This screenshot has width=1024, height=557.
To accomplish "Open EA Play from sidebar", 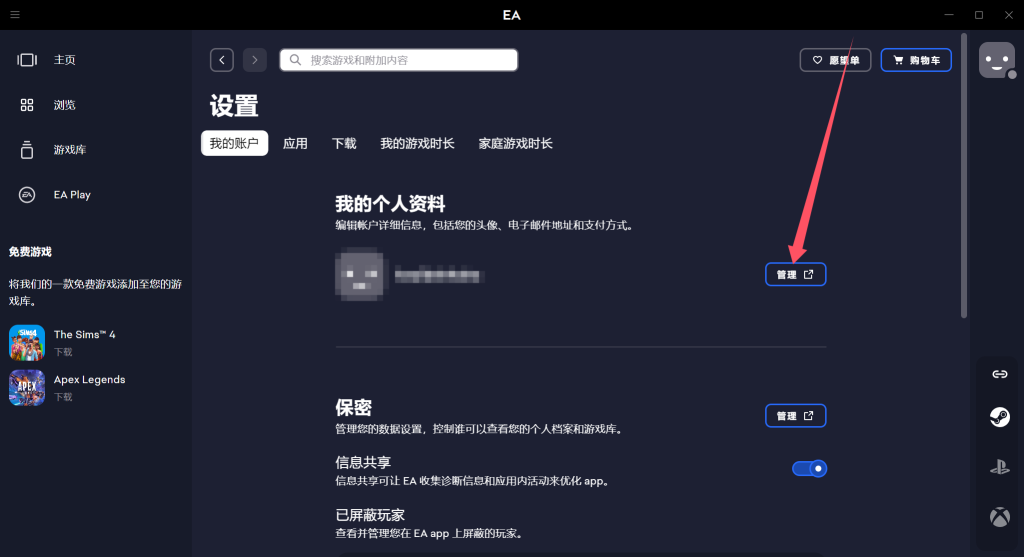I will pos(72,195).
